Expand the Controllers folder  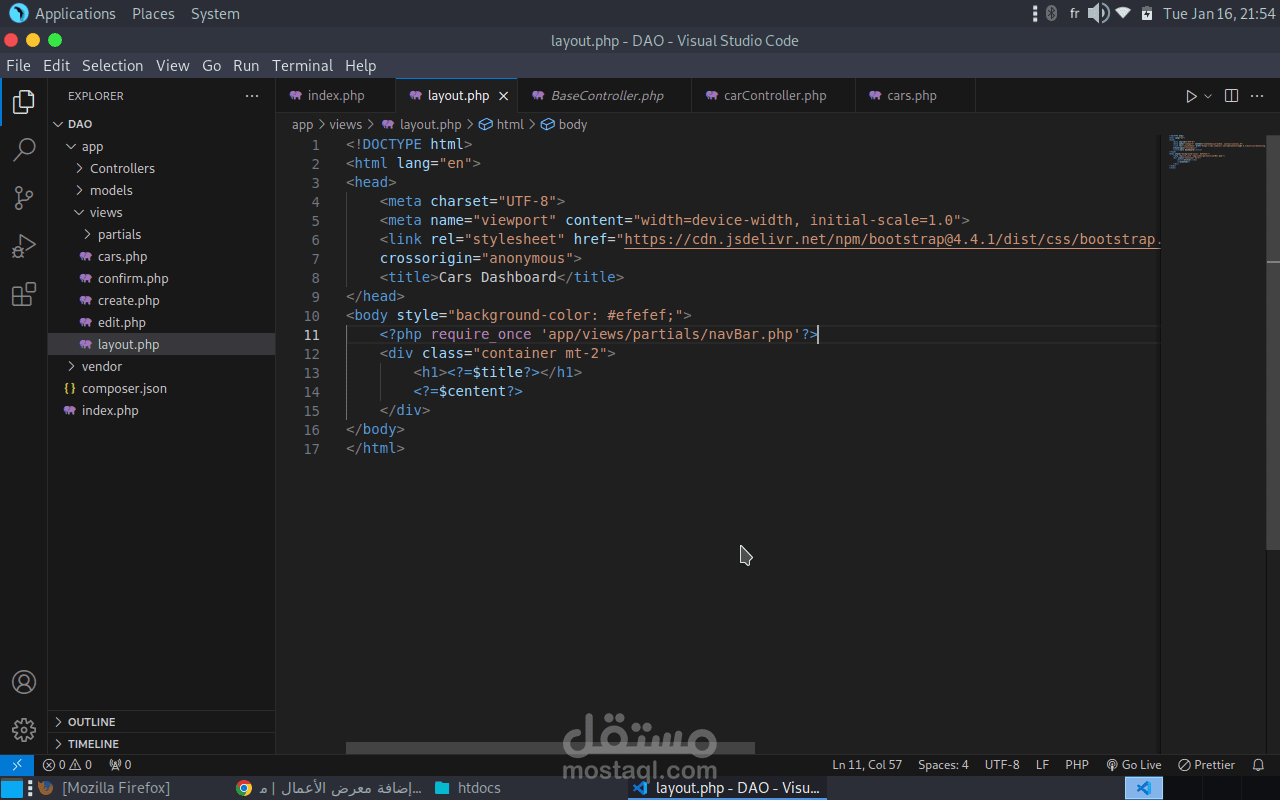click(x=122, y=168)
